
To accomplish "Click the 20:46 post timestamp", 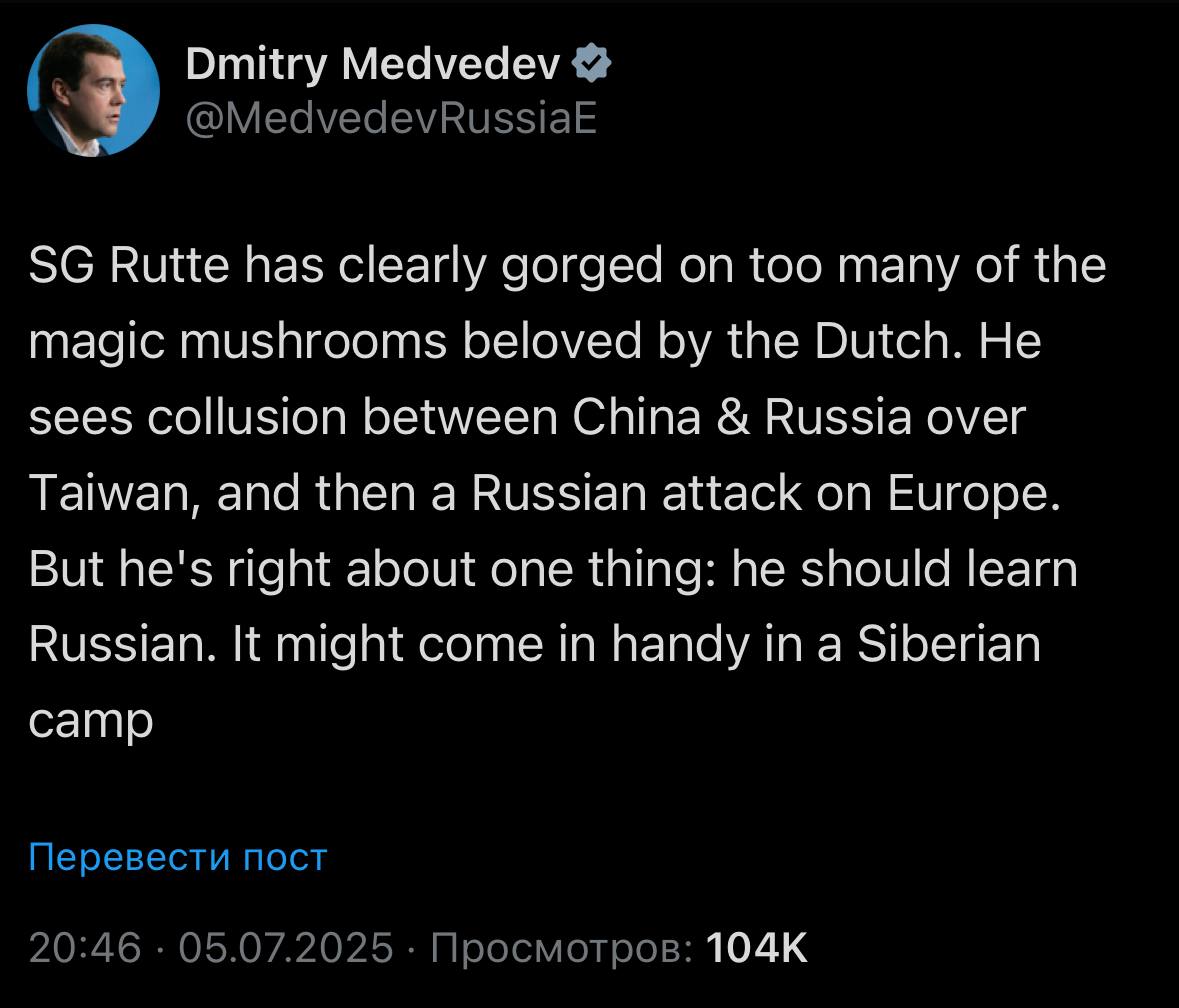I will click(85, 947).
